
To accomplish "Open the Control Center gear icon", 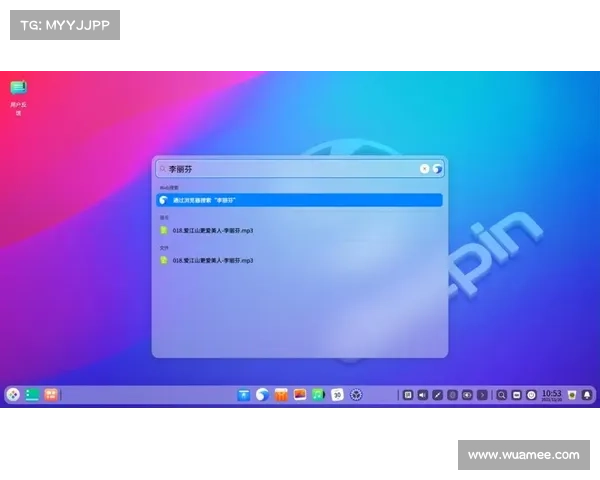I will click(x=356, y=395).
